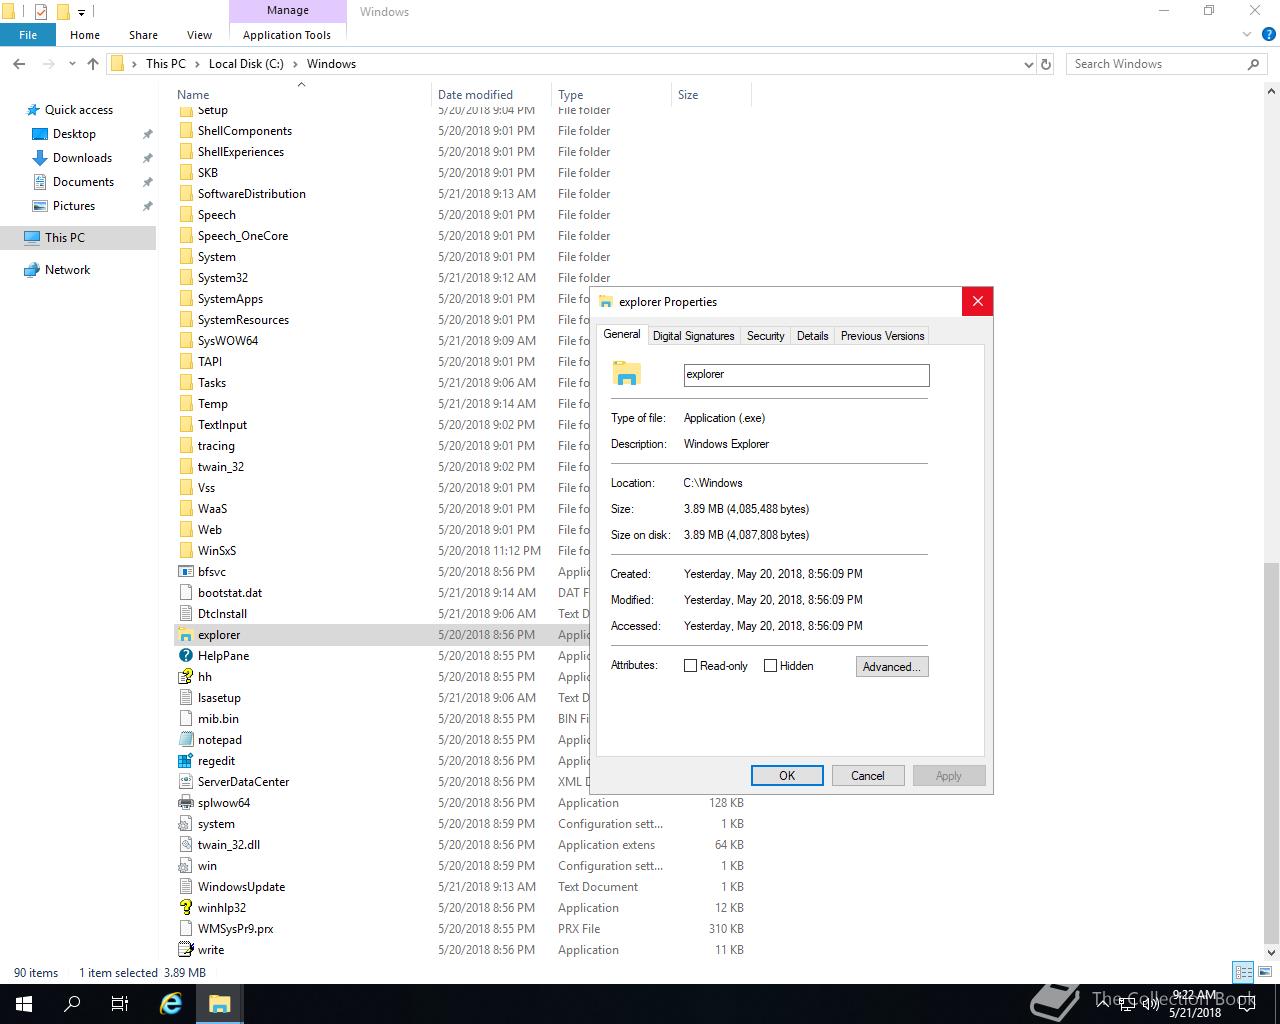The width and height of the screenshot is (1280, 1024).
Task: Click the hh help file icon
Action: tap(185, 677)
